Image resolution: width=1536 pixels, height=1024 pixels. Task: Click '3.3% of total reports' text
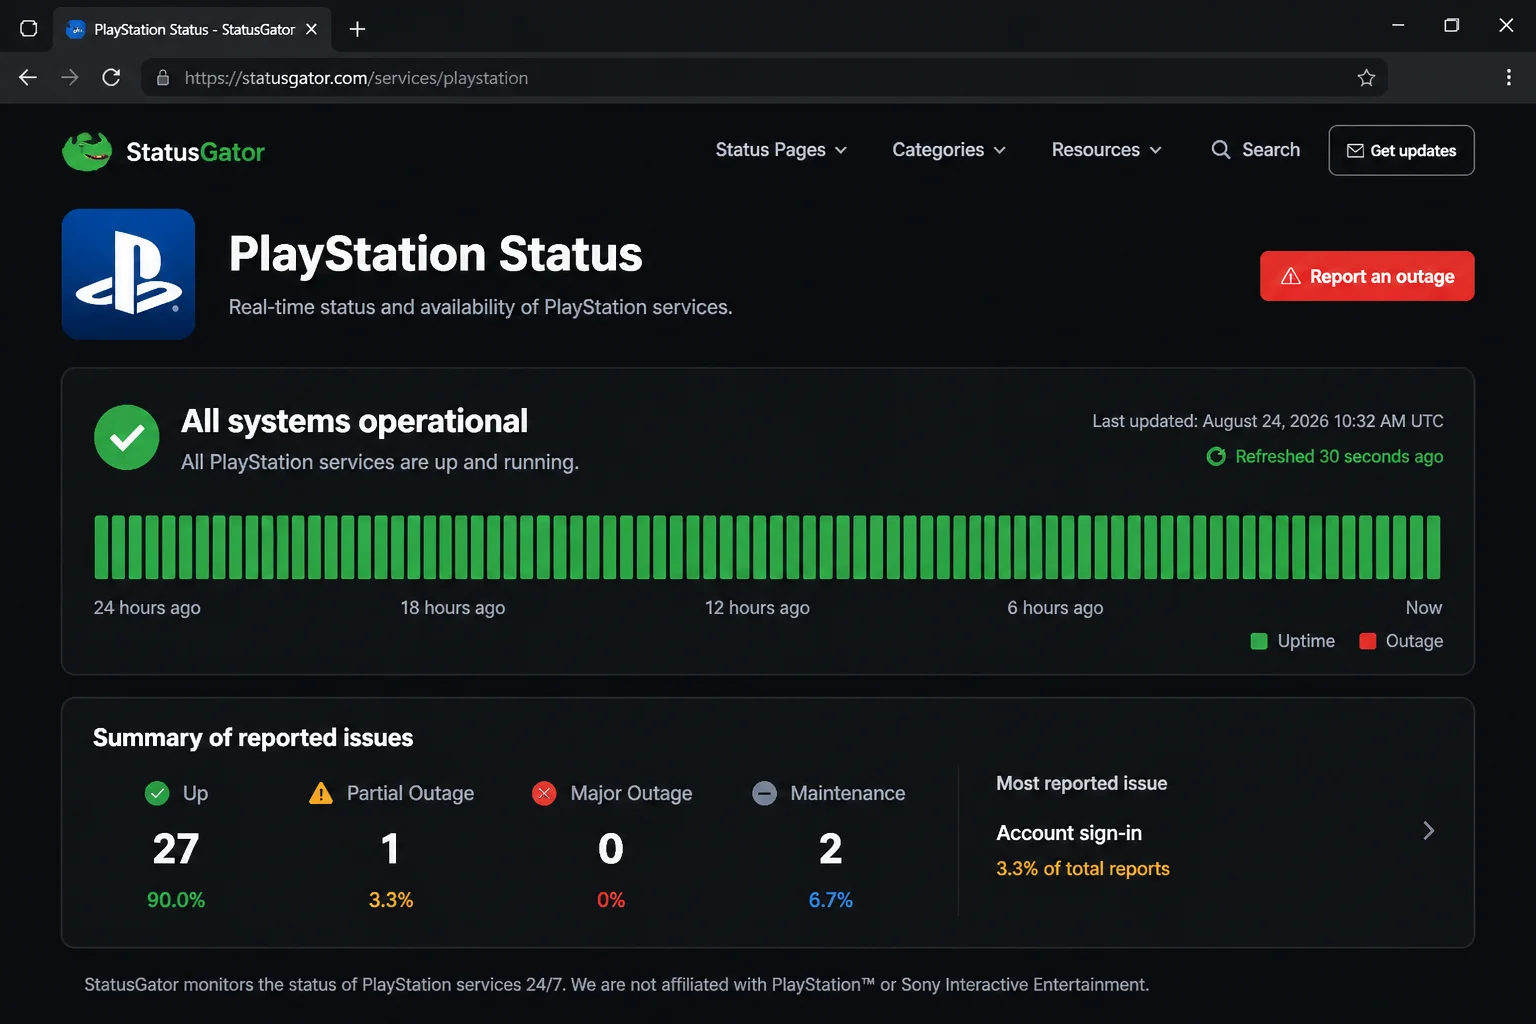tap(1083, 869)
